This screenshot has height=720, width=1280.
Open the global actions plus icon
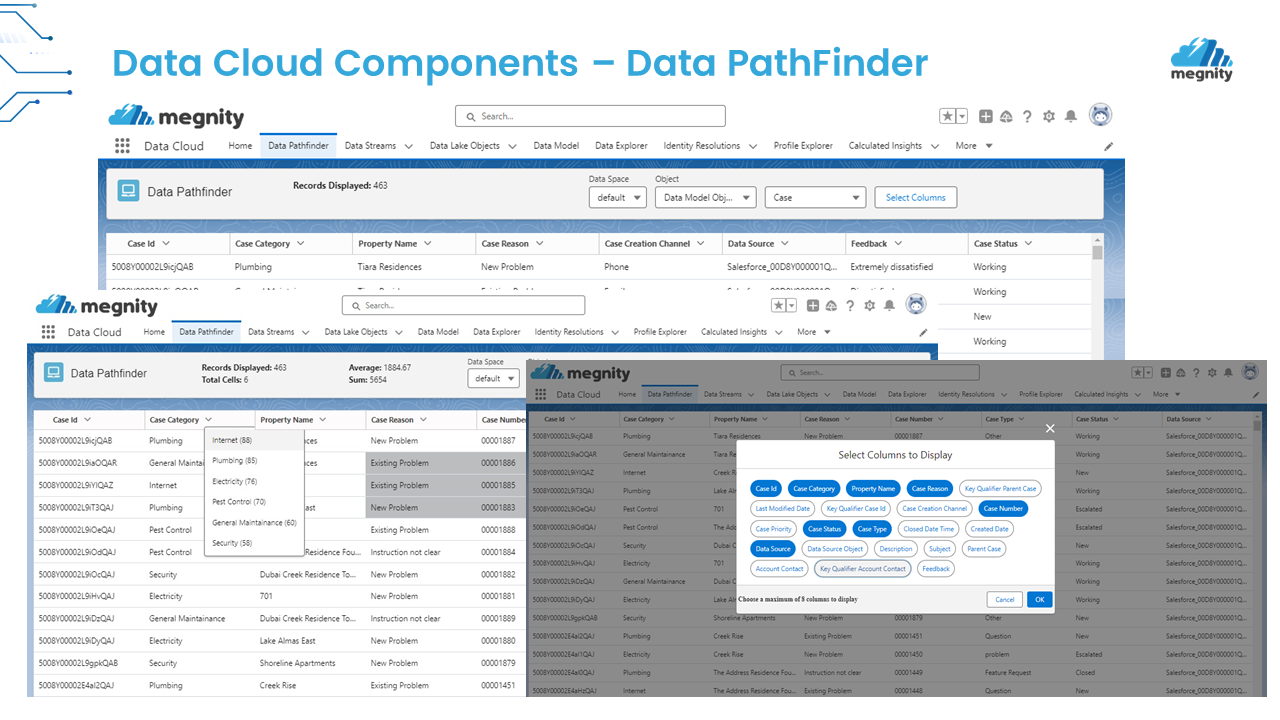(984, 116)
